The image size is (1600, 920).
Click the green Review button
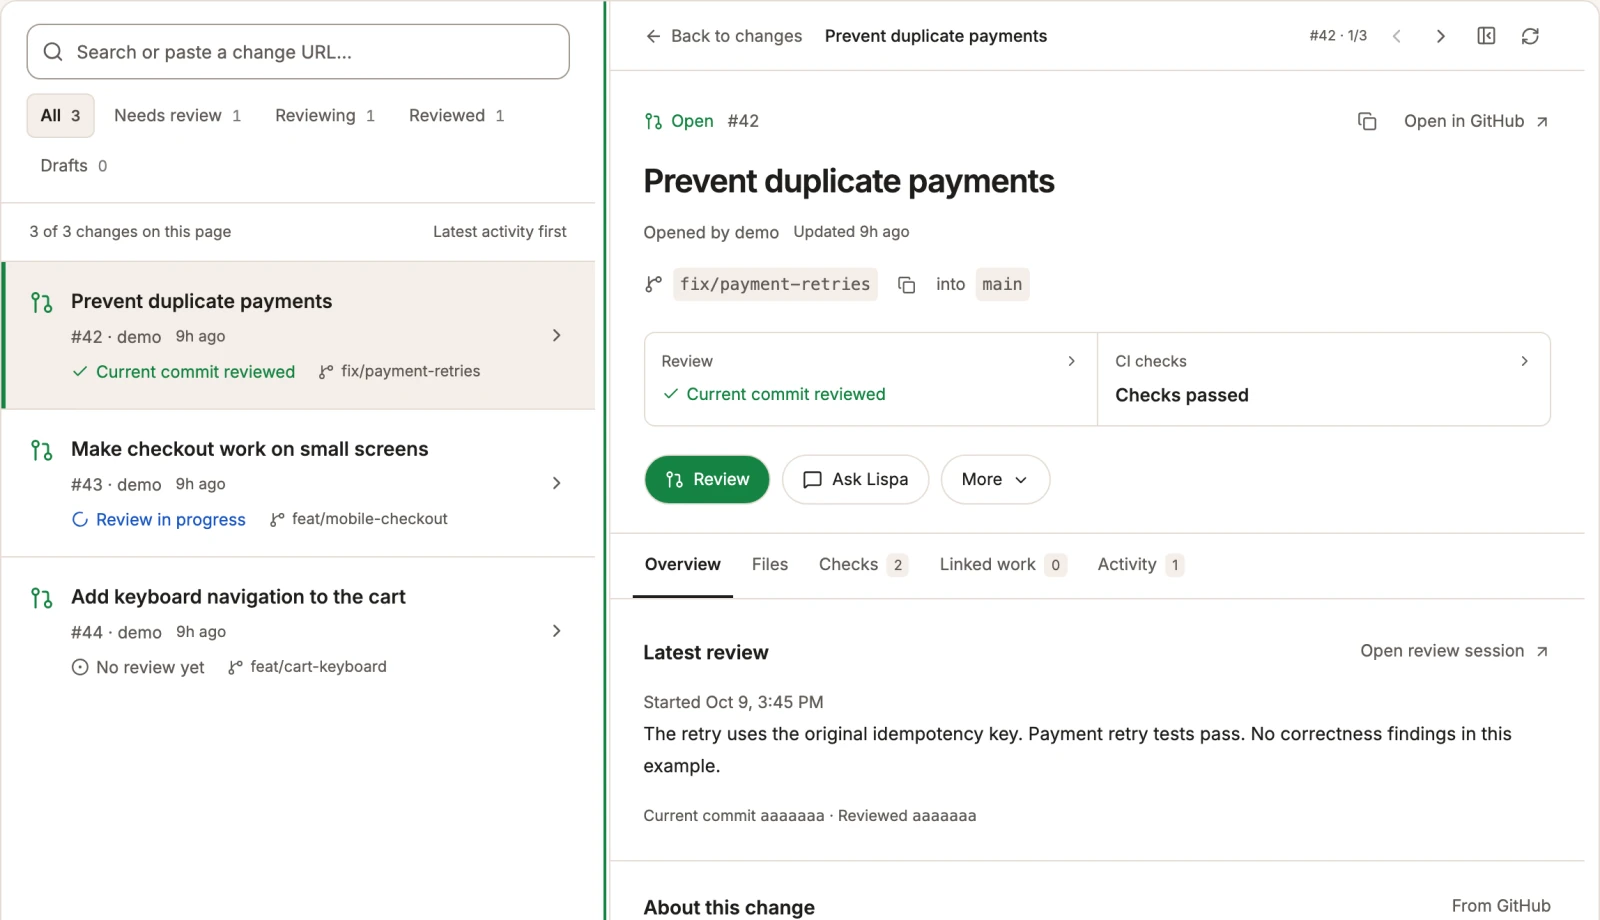(x=707, y=479)
